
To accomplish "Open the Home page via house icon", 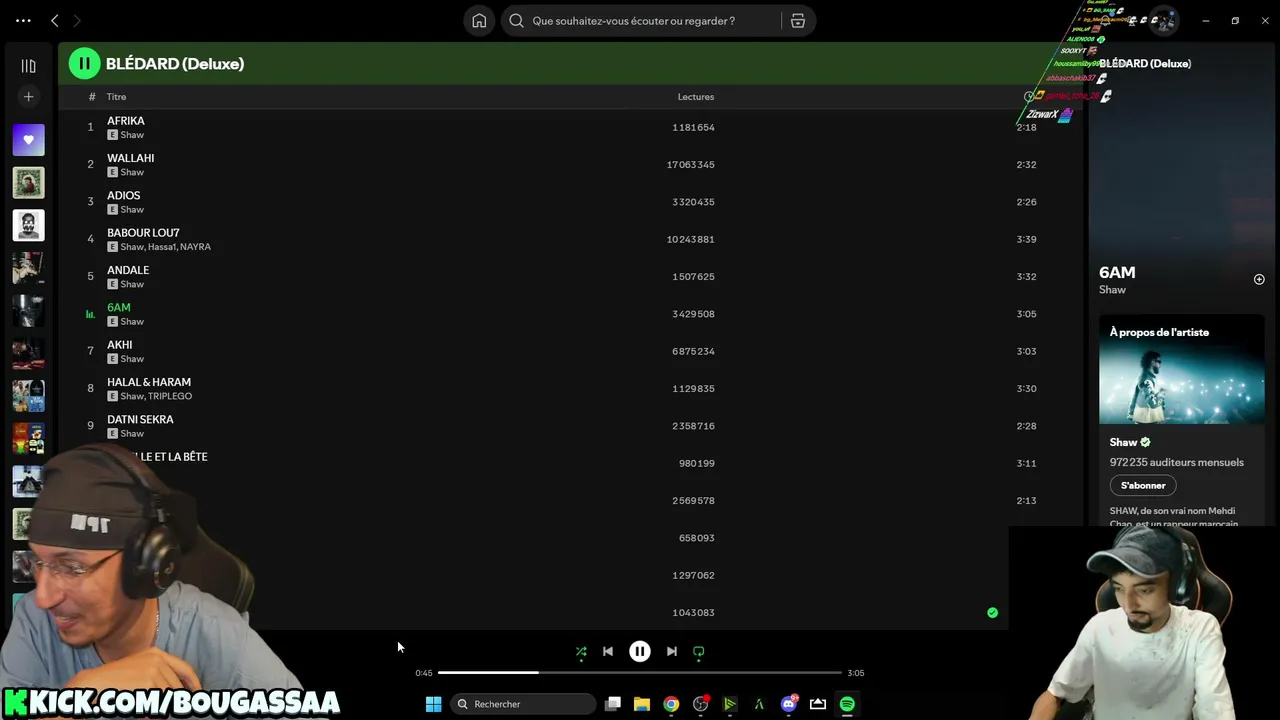I will pos(479,21).
